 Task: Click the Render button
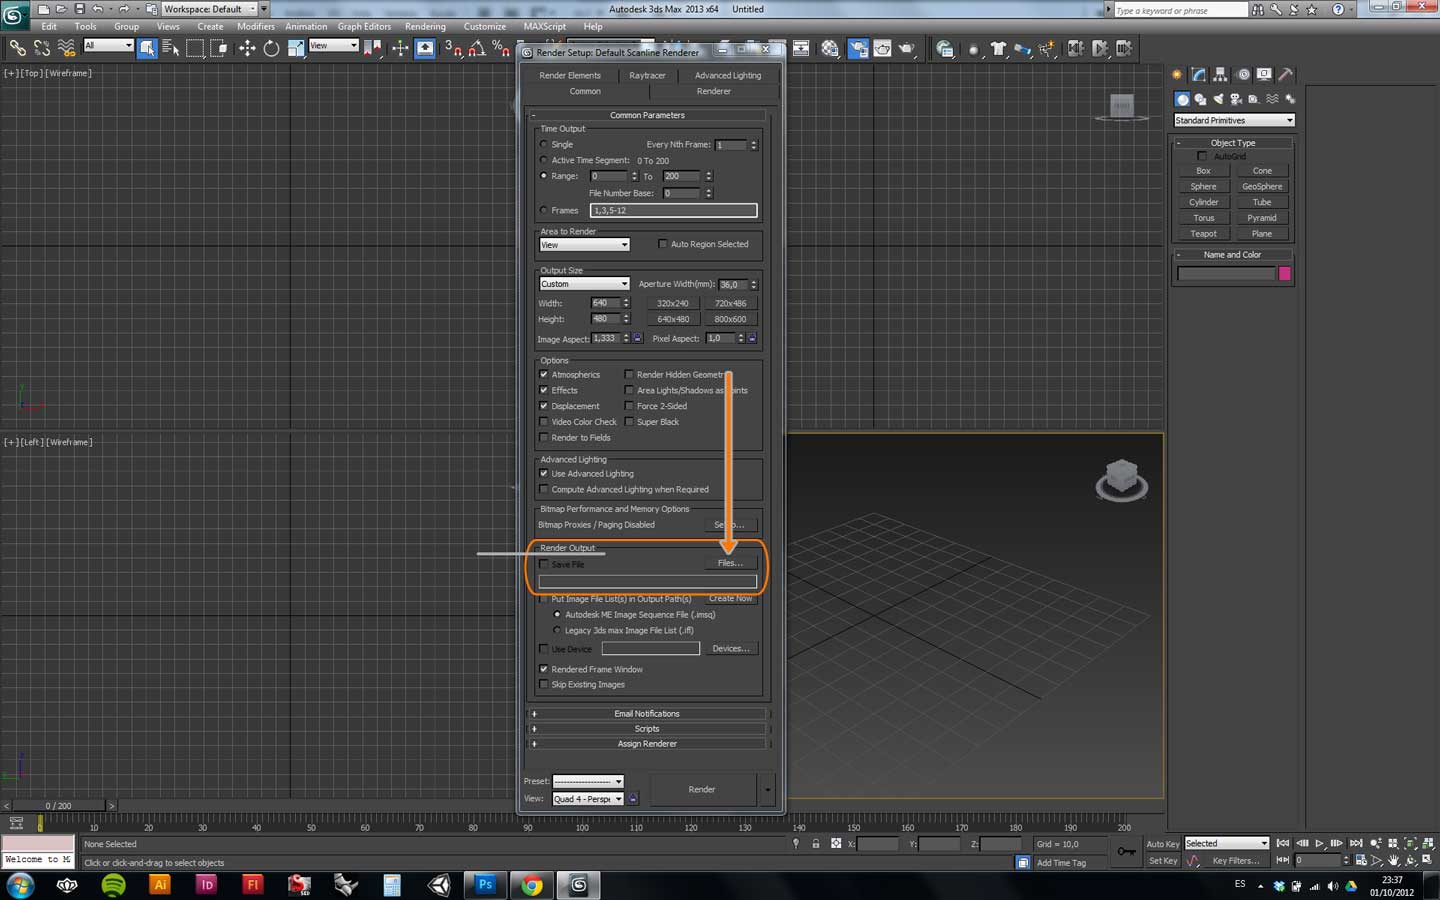click(x=702, y=790)
